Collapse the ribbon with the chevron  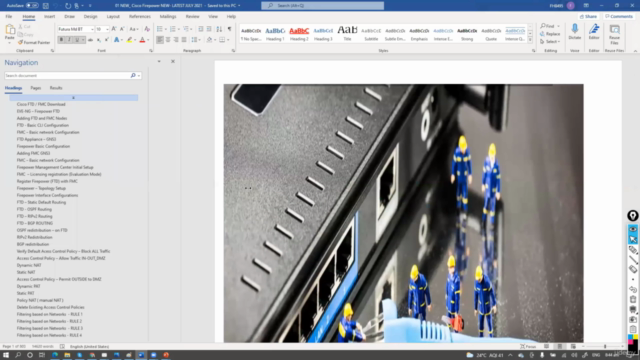[x=635, y=51]
